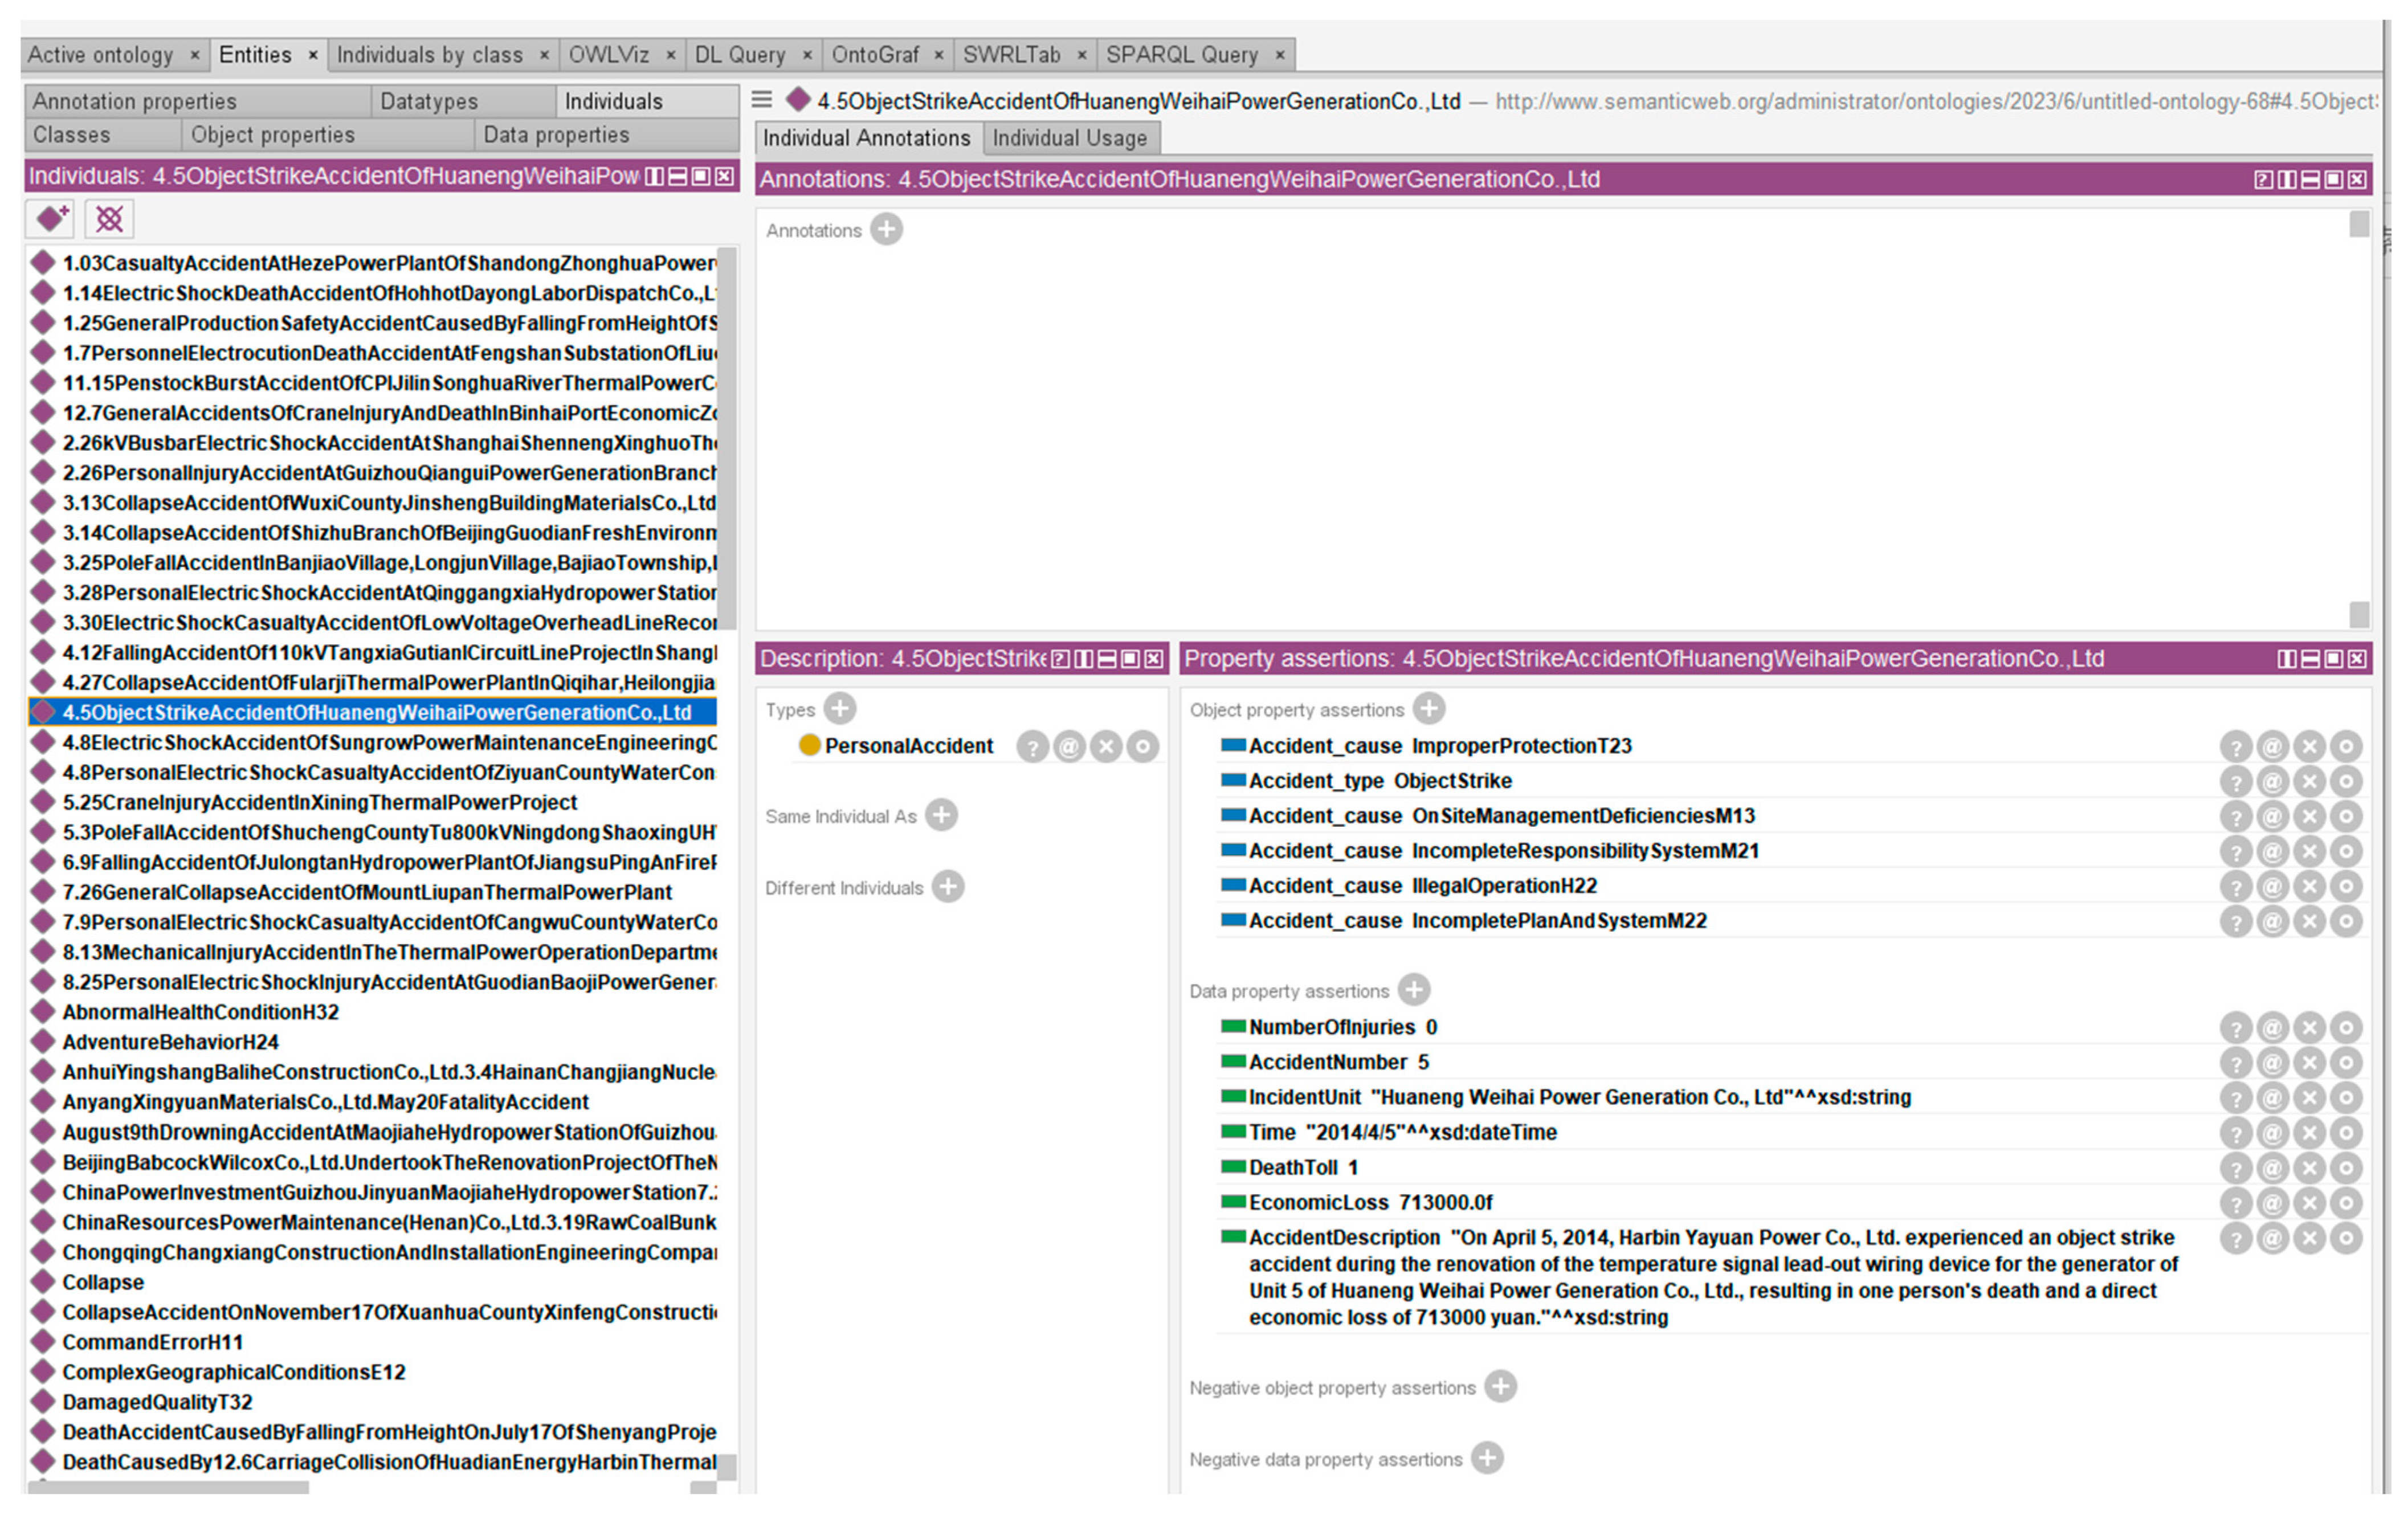Open the hamburger menu beside entity title
The width and height of the screenshot is (2408, 1519).
tap(762, 100)
